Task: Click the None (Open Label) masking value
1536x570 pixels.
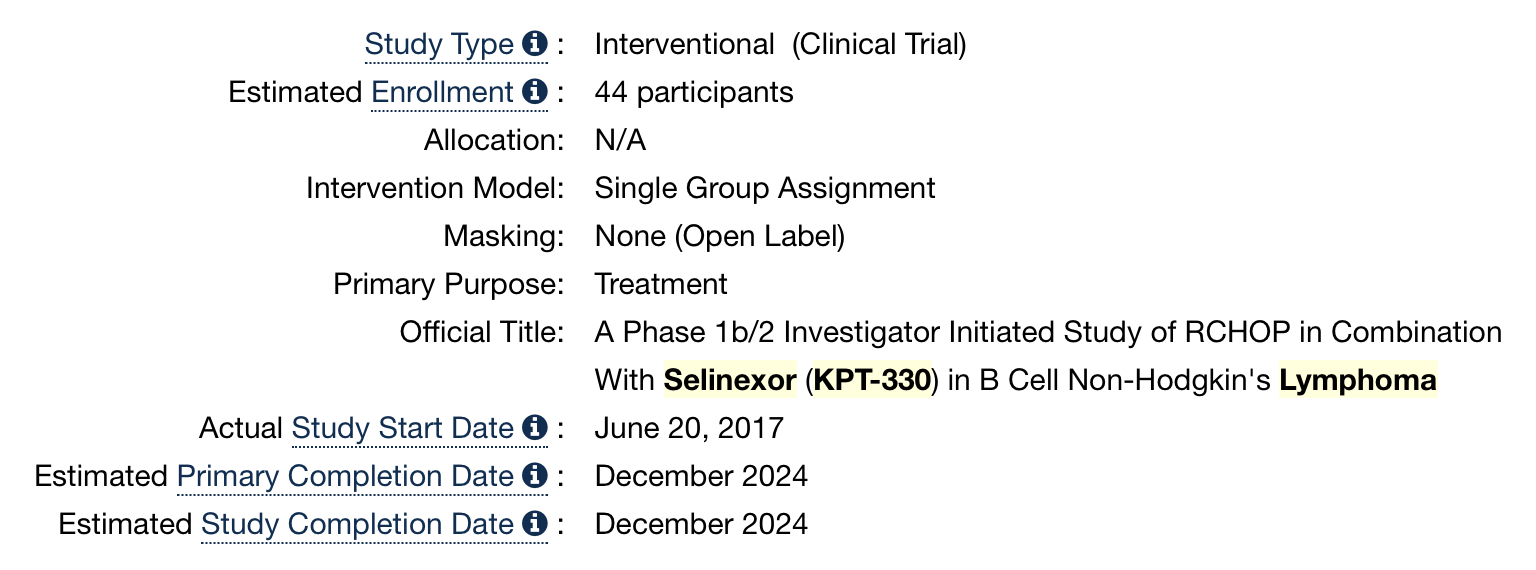Action: [720, 237]
